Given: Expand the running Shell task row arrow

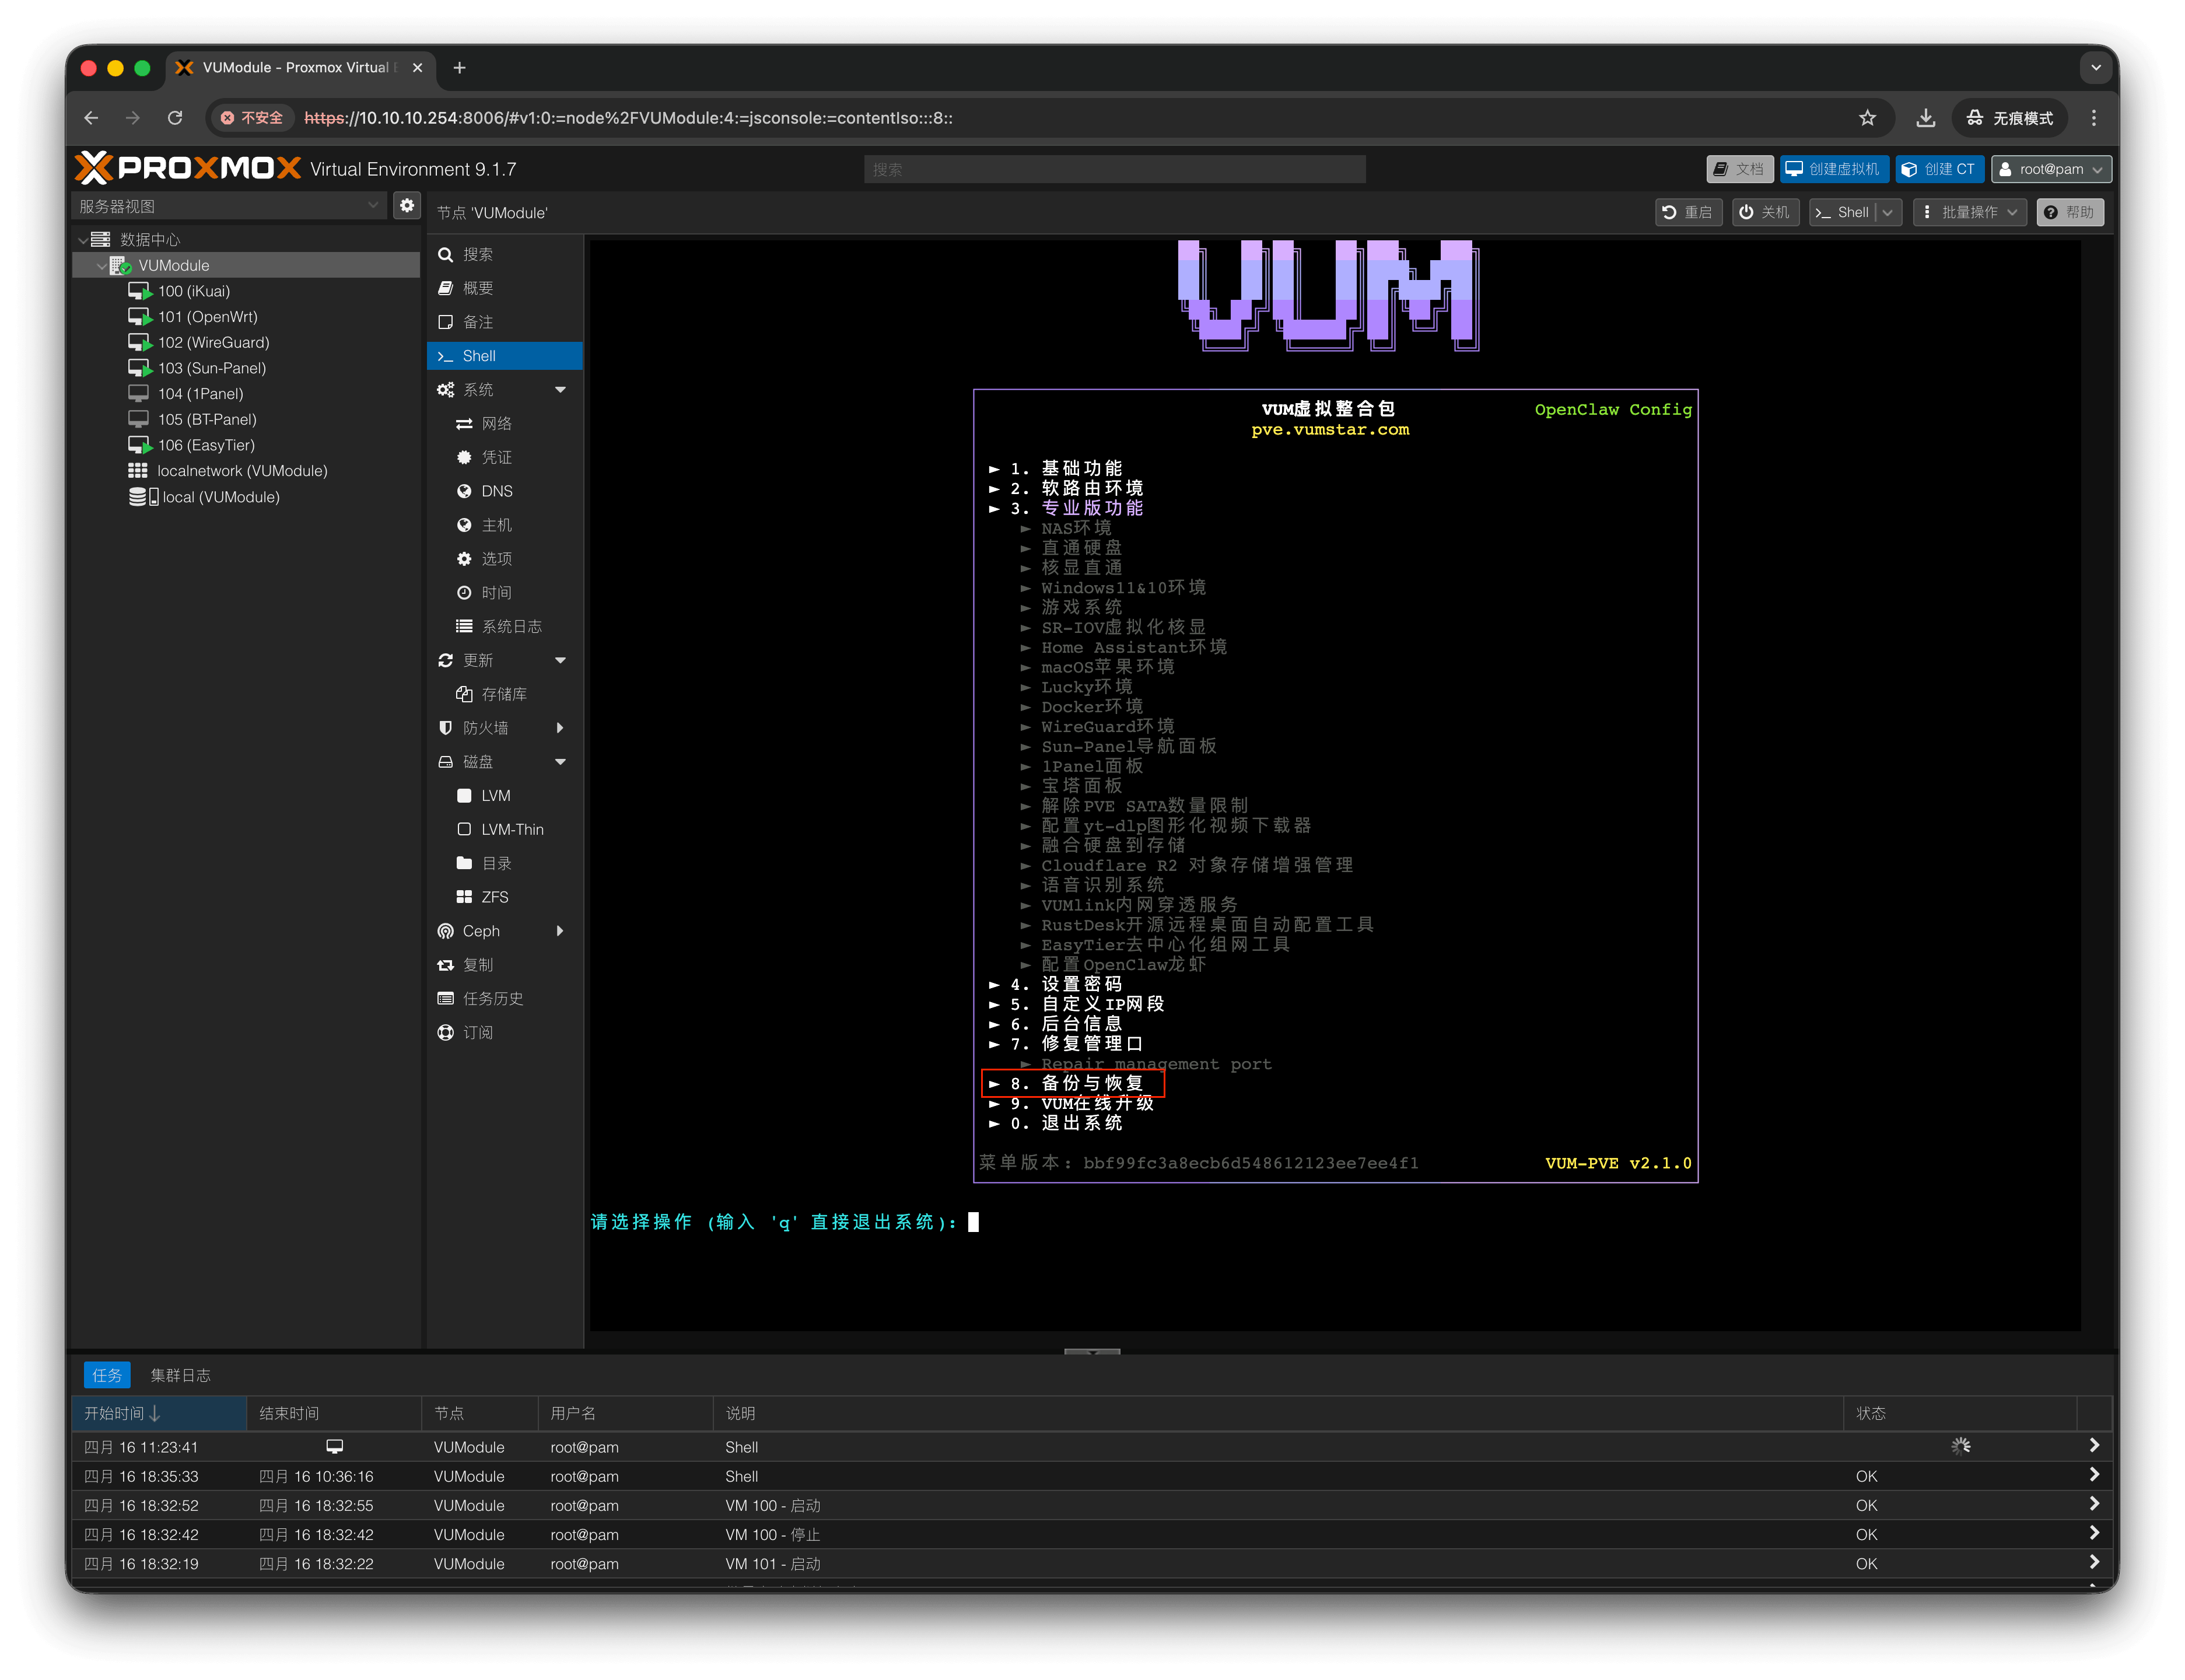Looking at the screenshot, I should pyautogui.click(x=2094, y=1446).
